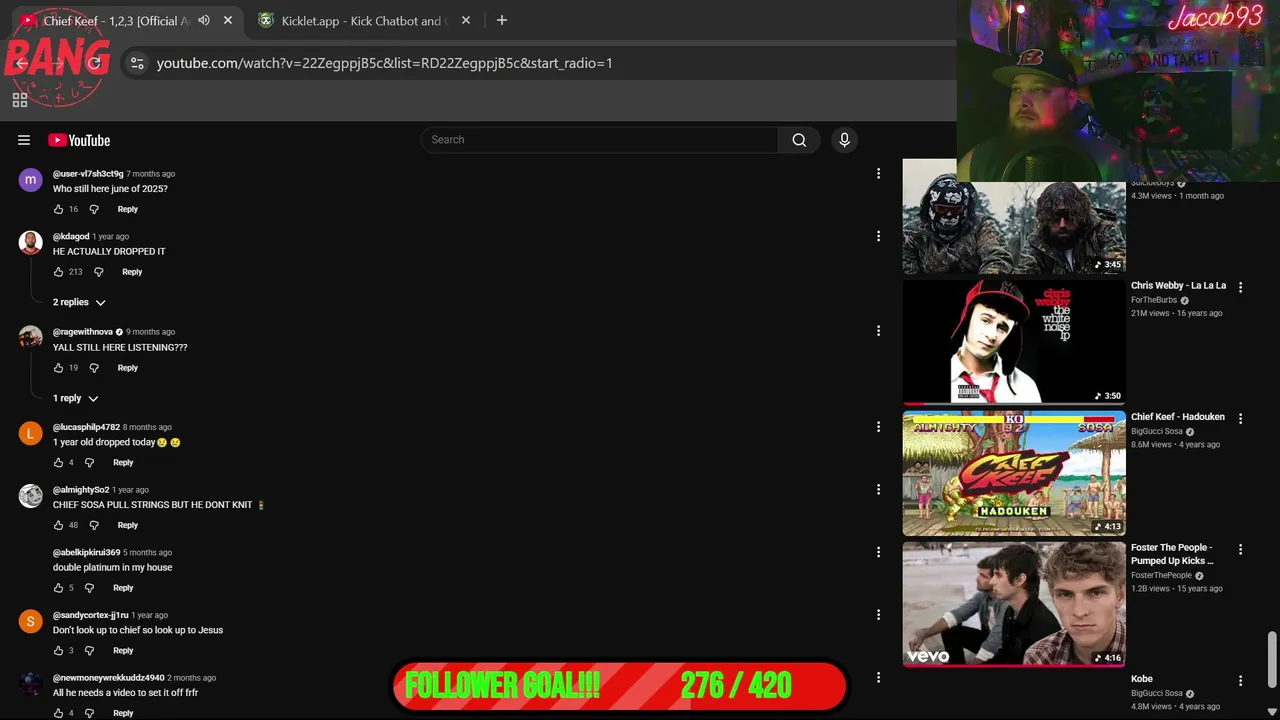This screenshot has height=720, width=1280.
Task: Open the $uicideboy$ camo thumbnail video
Action: [x=1014, y=217]
